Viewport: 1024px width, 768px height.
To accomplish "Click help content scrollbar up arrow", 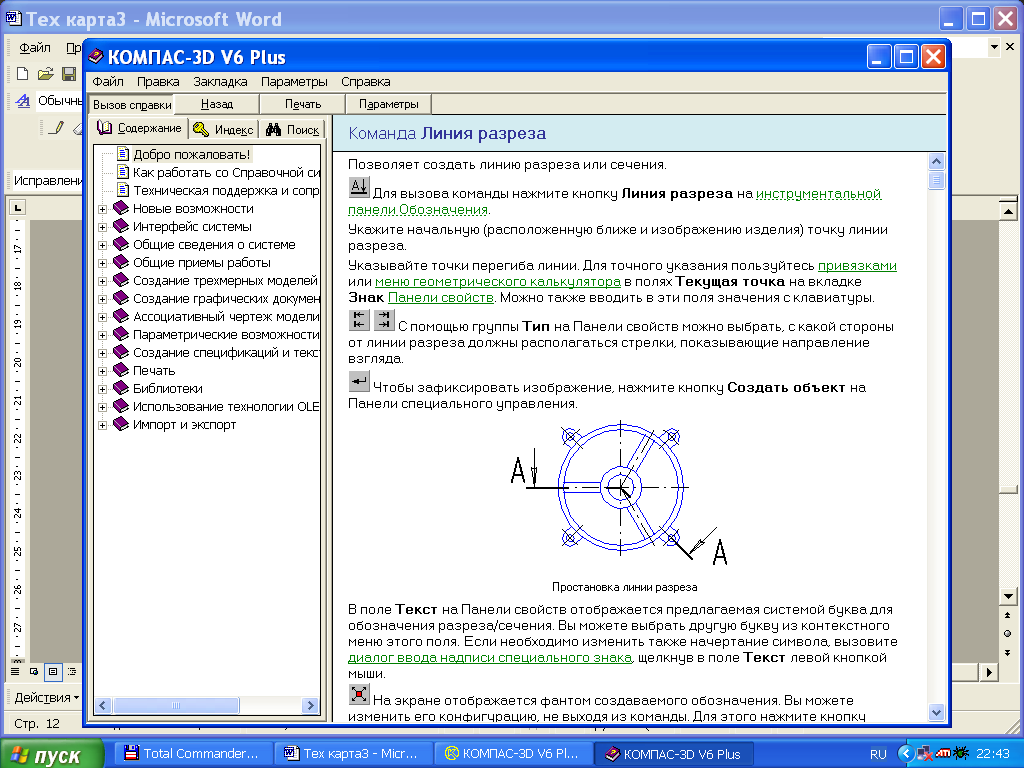I will pyautogui.click(x=936, y=161).
